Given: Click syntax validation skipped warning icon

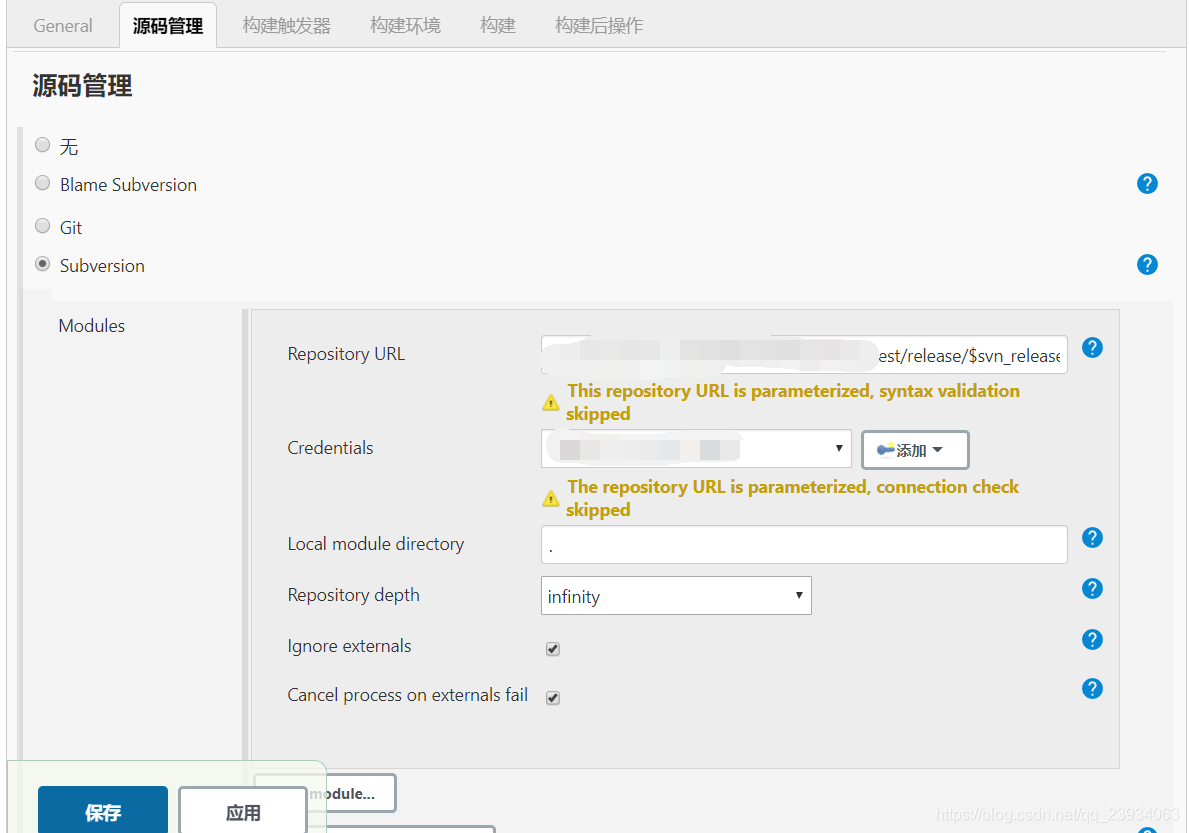Looking at the screenshot, I should 551,402.
